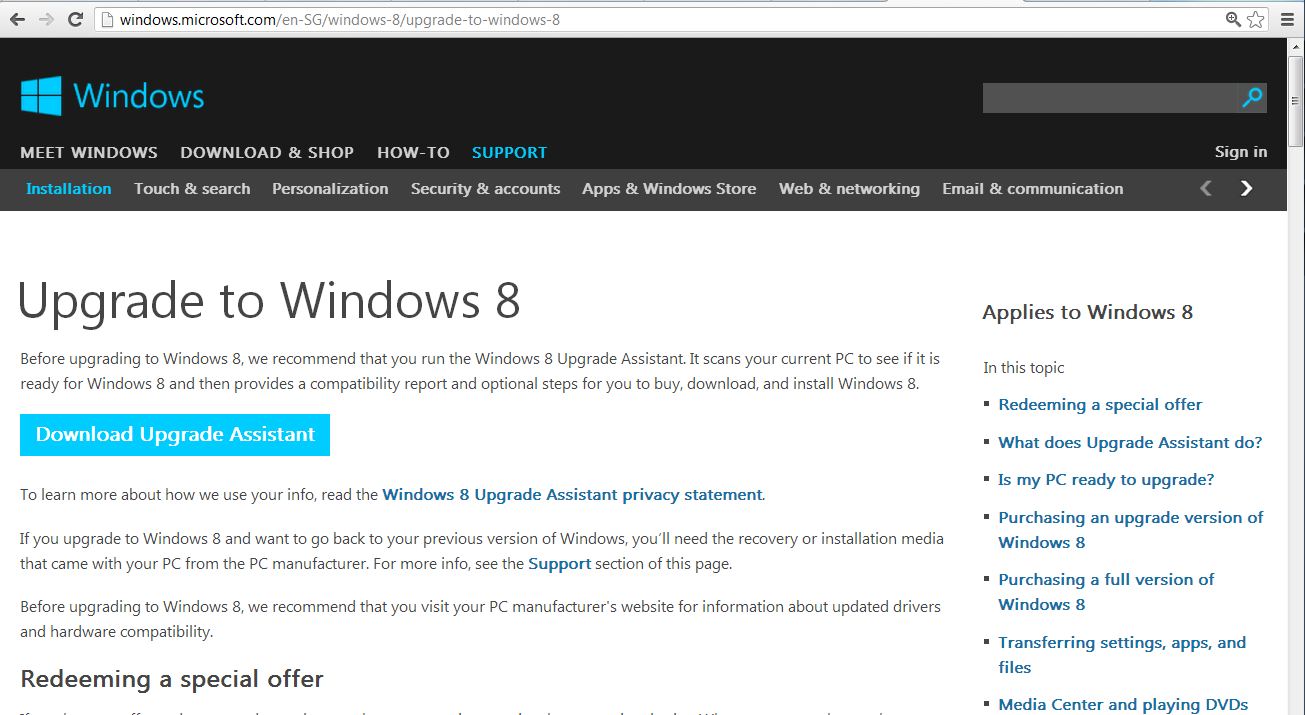
Task: Go back with browser back arrow
Action: [x=17, y=19]
